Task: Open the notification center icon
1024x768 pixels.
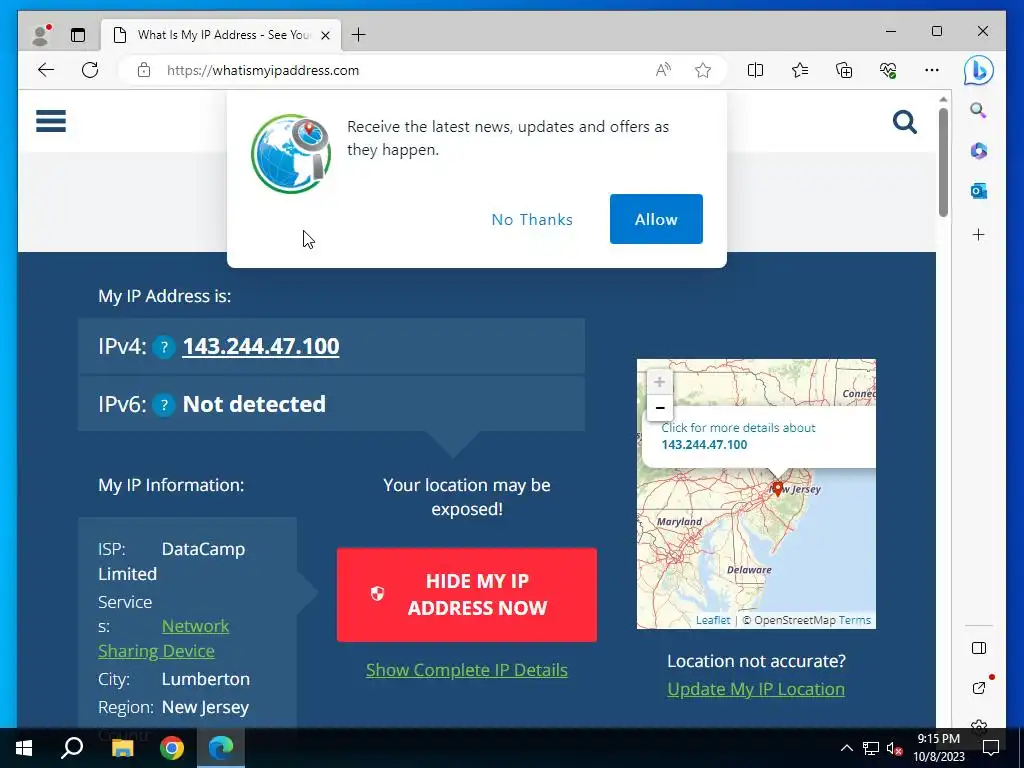Action: tap(991, 748)
